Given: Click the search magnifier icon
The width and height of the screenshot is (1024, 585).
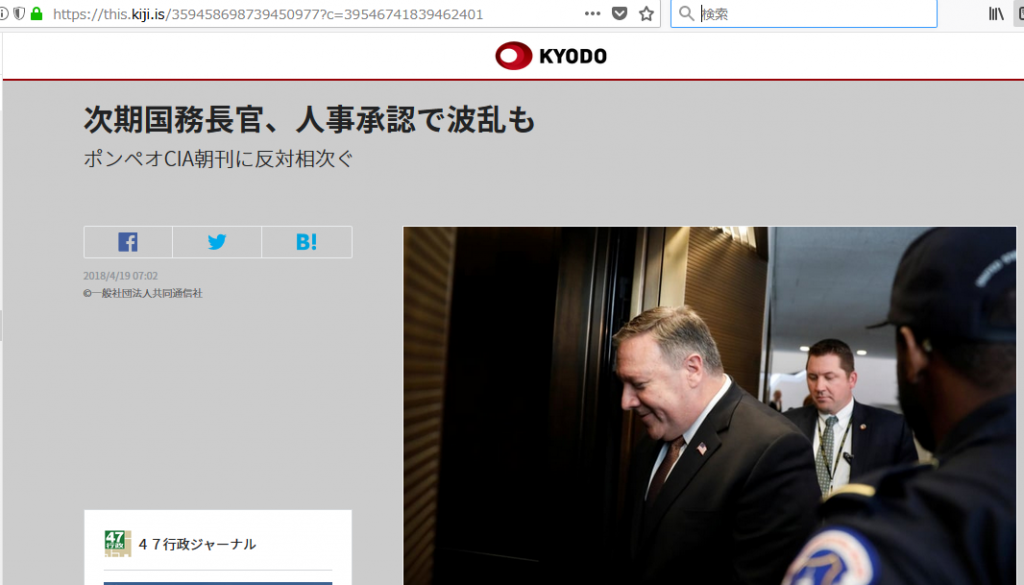Looking at the screenshot, I should [686, 14].
